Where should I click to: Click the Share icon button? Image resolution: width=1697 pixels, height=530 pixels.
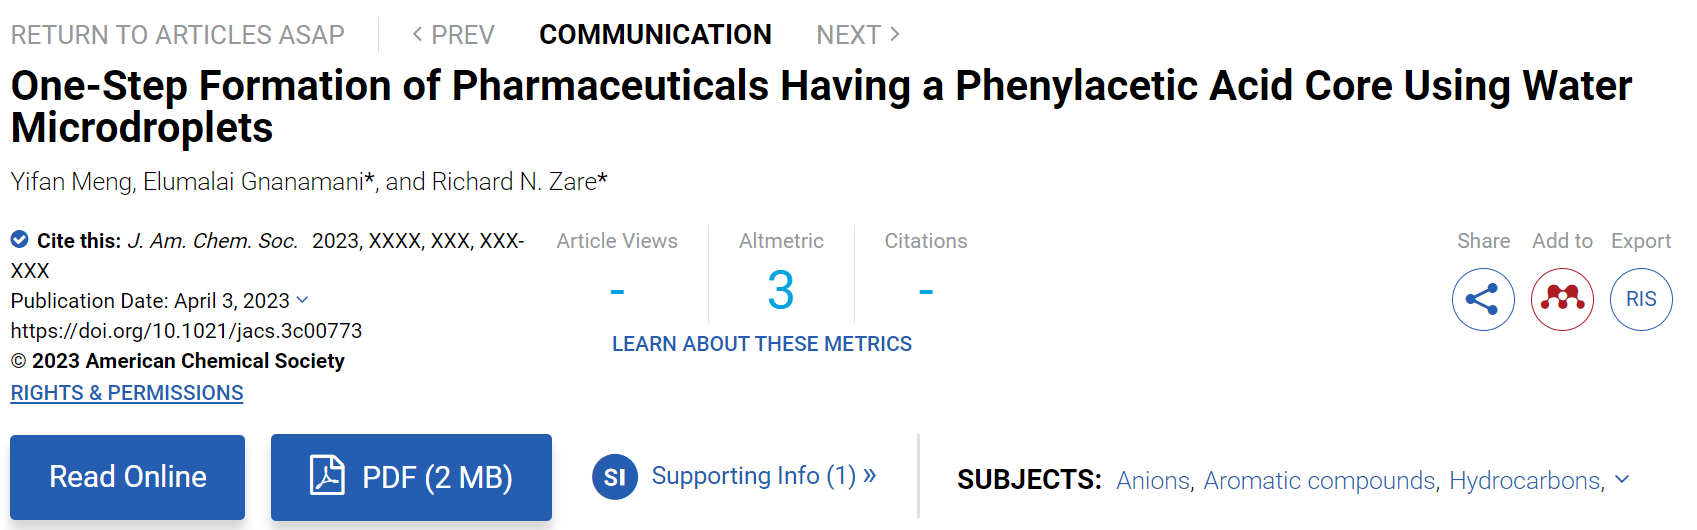[1483, 299]
